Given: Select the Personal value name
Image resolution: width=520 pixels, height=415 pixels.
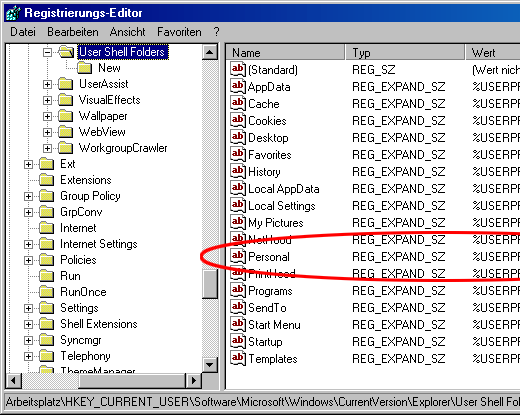Looking at the screenshot, I should pos(269,257).
